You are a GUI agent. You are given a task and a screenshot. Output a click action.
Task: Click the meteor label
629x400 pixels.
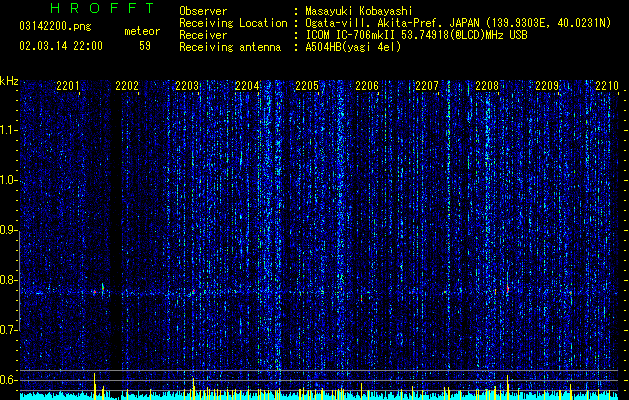point(142,31)
